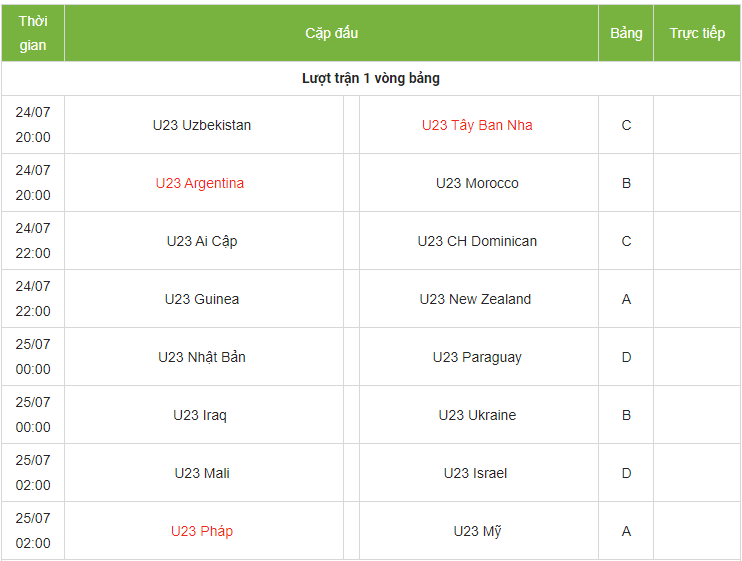742x561 pixels.
Task: Select the U23 Pháp team link
Action: 202,531
